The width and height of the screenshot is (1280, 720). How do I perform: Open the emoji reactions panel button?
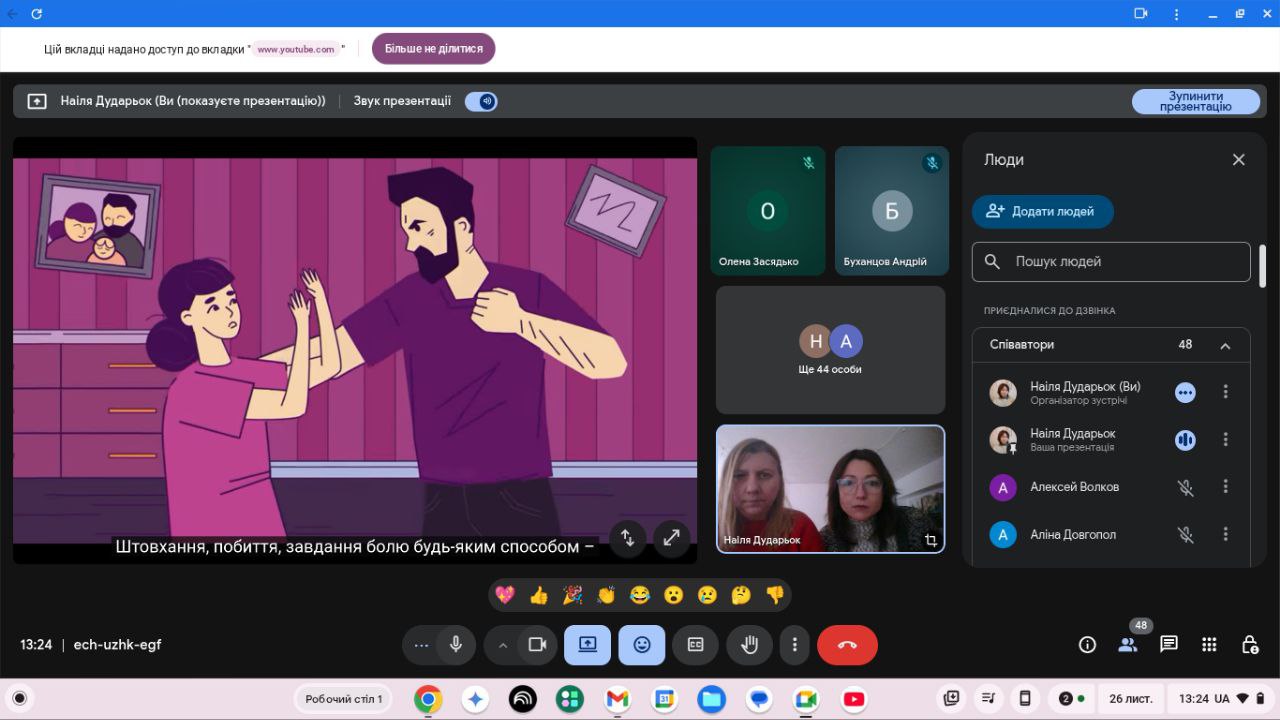click(642, 645)
